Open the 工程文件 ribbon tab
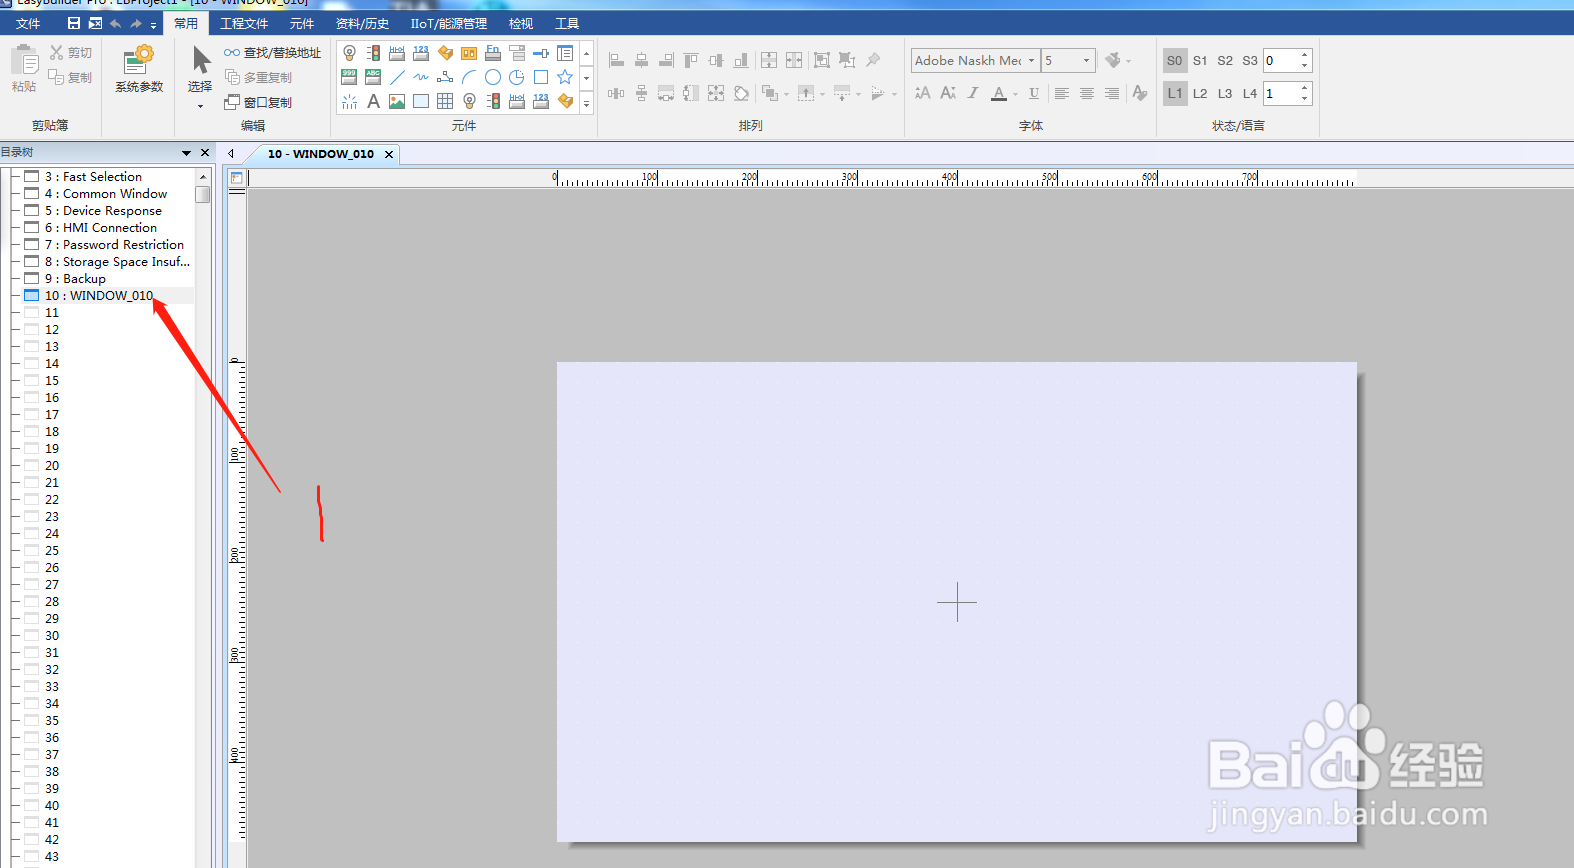This screenshot has height=868, width=1574. 244,23
